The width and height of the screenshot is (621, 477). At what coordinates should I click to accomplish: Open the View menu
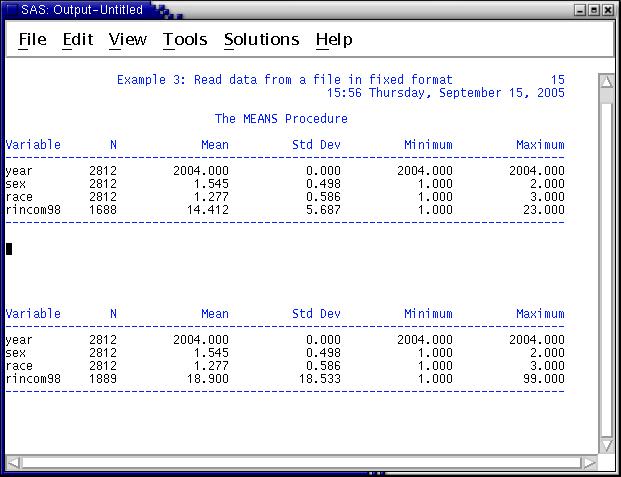click(x=127, y=40)
